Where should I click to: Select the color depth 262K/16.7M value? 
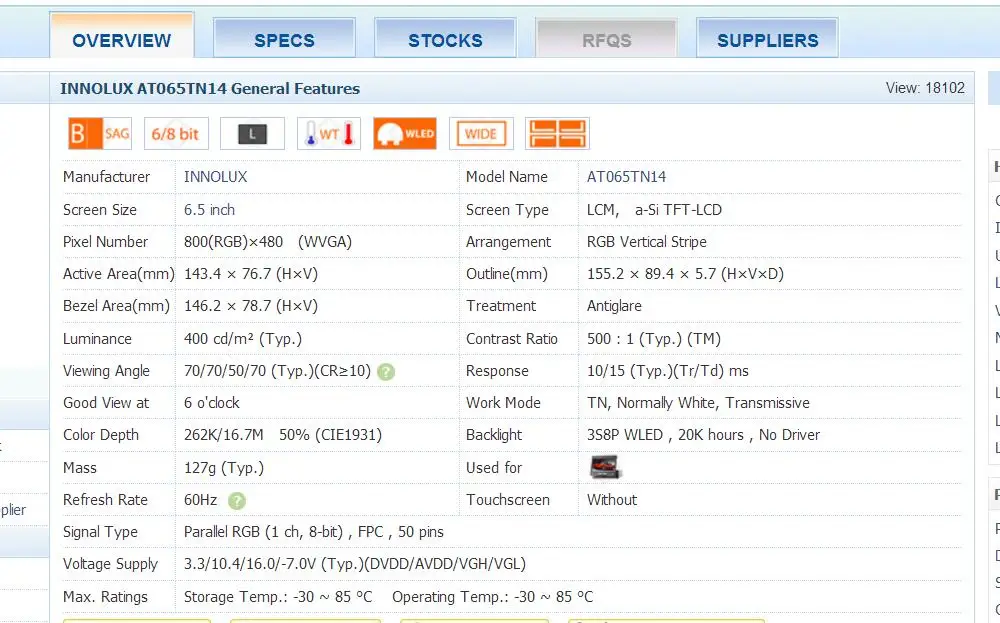tap(283, 434)
